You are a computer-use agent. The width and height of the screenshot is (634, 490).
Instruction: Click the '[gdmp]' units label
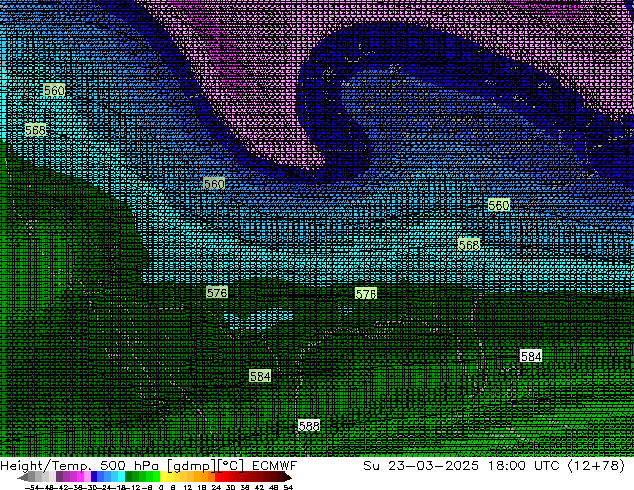pos(191,466)
